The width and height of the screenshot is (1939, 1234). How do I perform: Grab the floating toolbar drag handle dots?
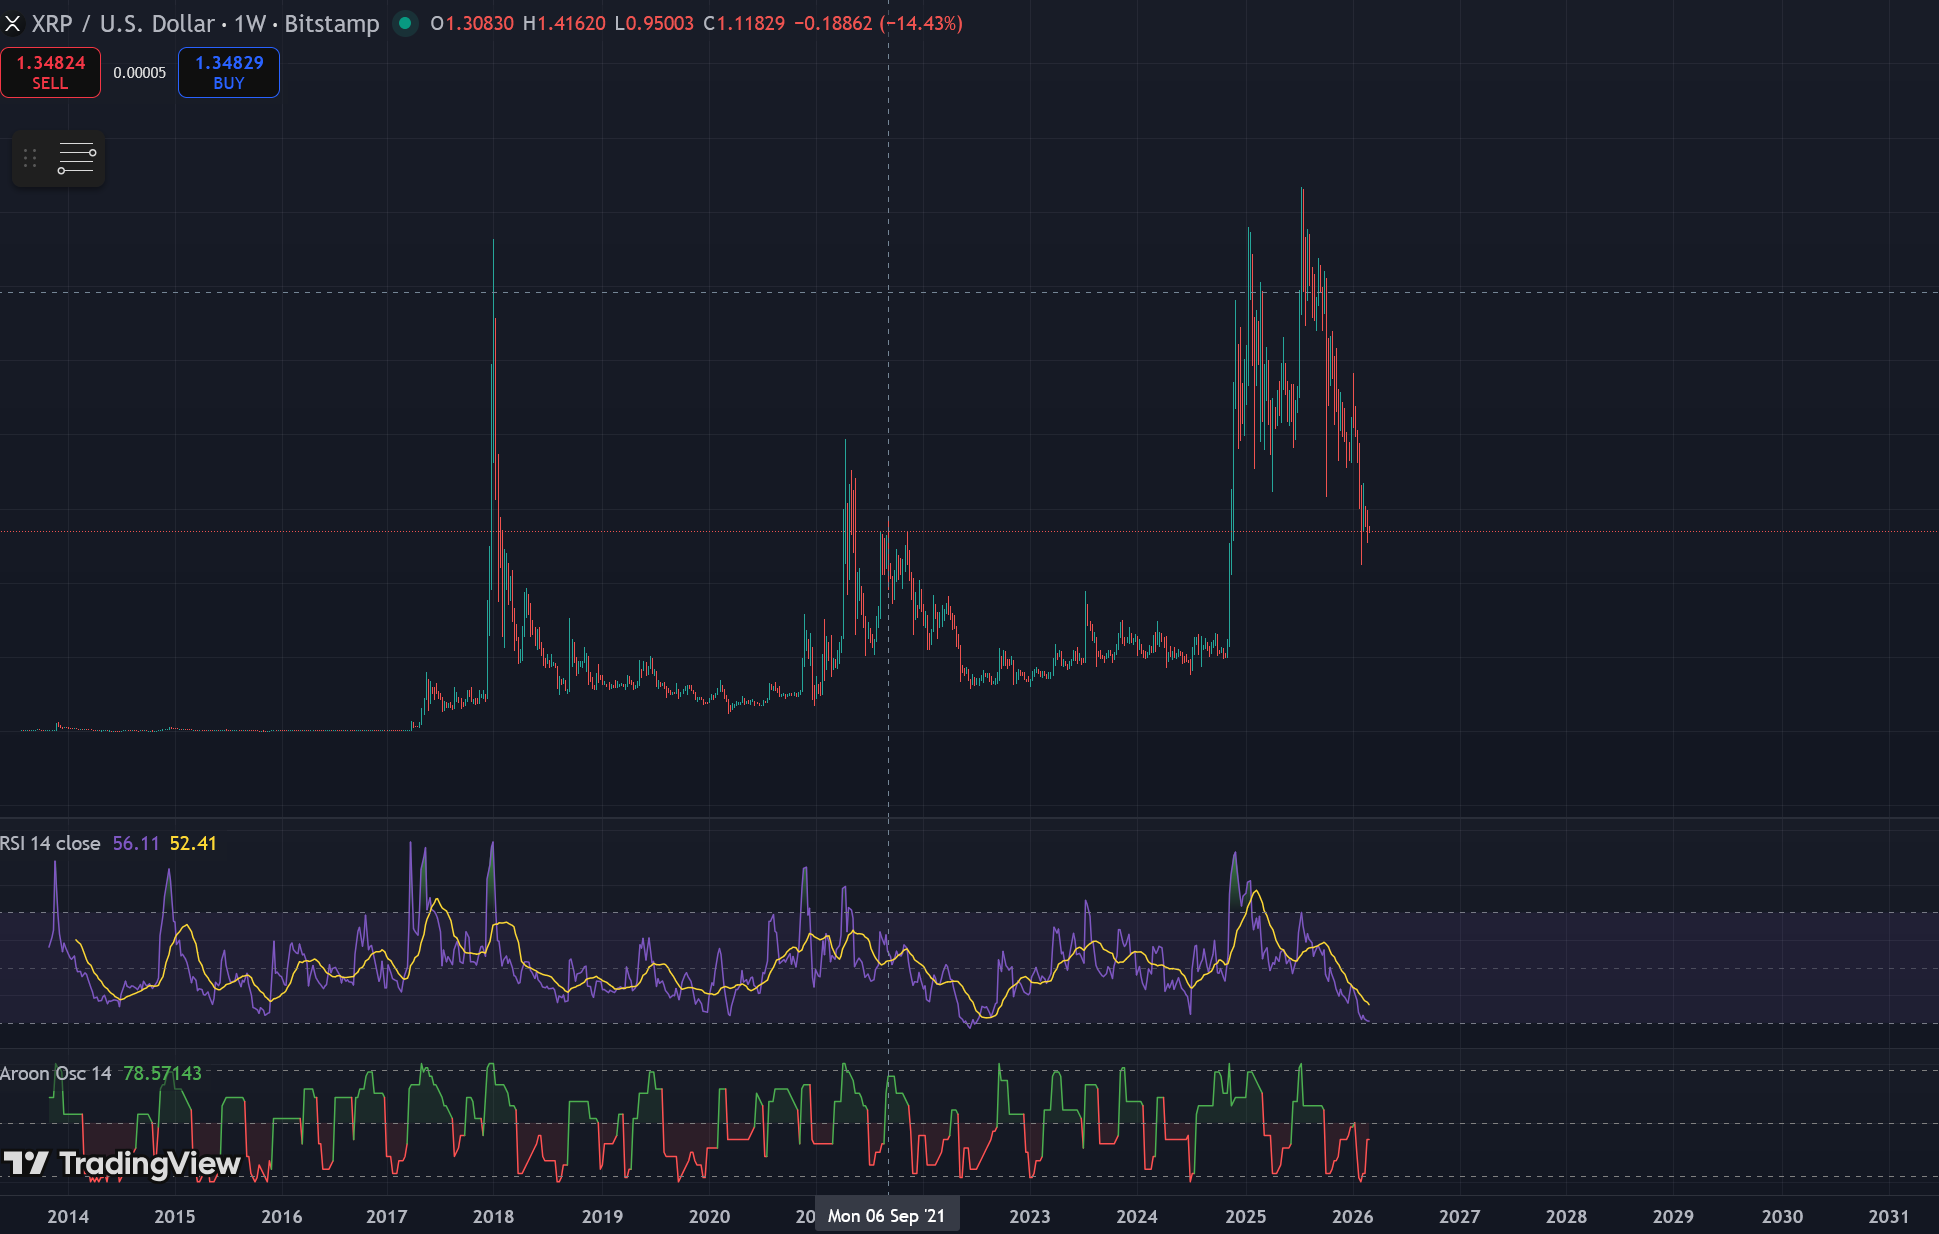point(30,158)
